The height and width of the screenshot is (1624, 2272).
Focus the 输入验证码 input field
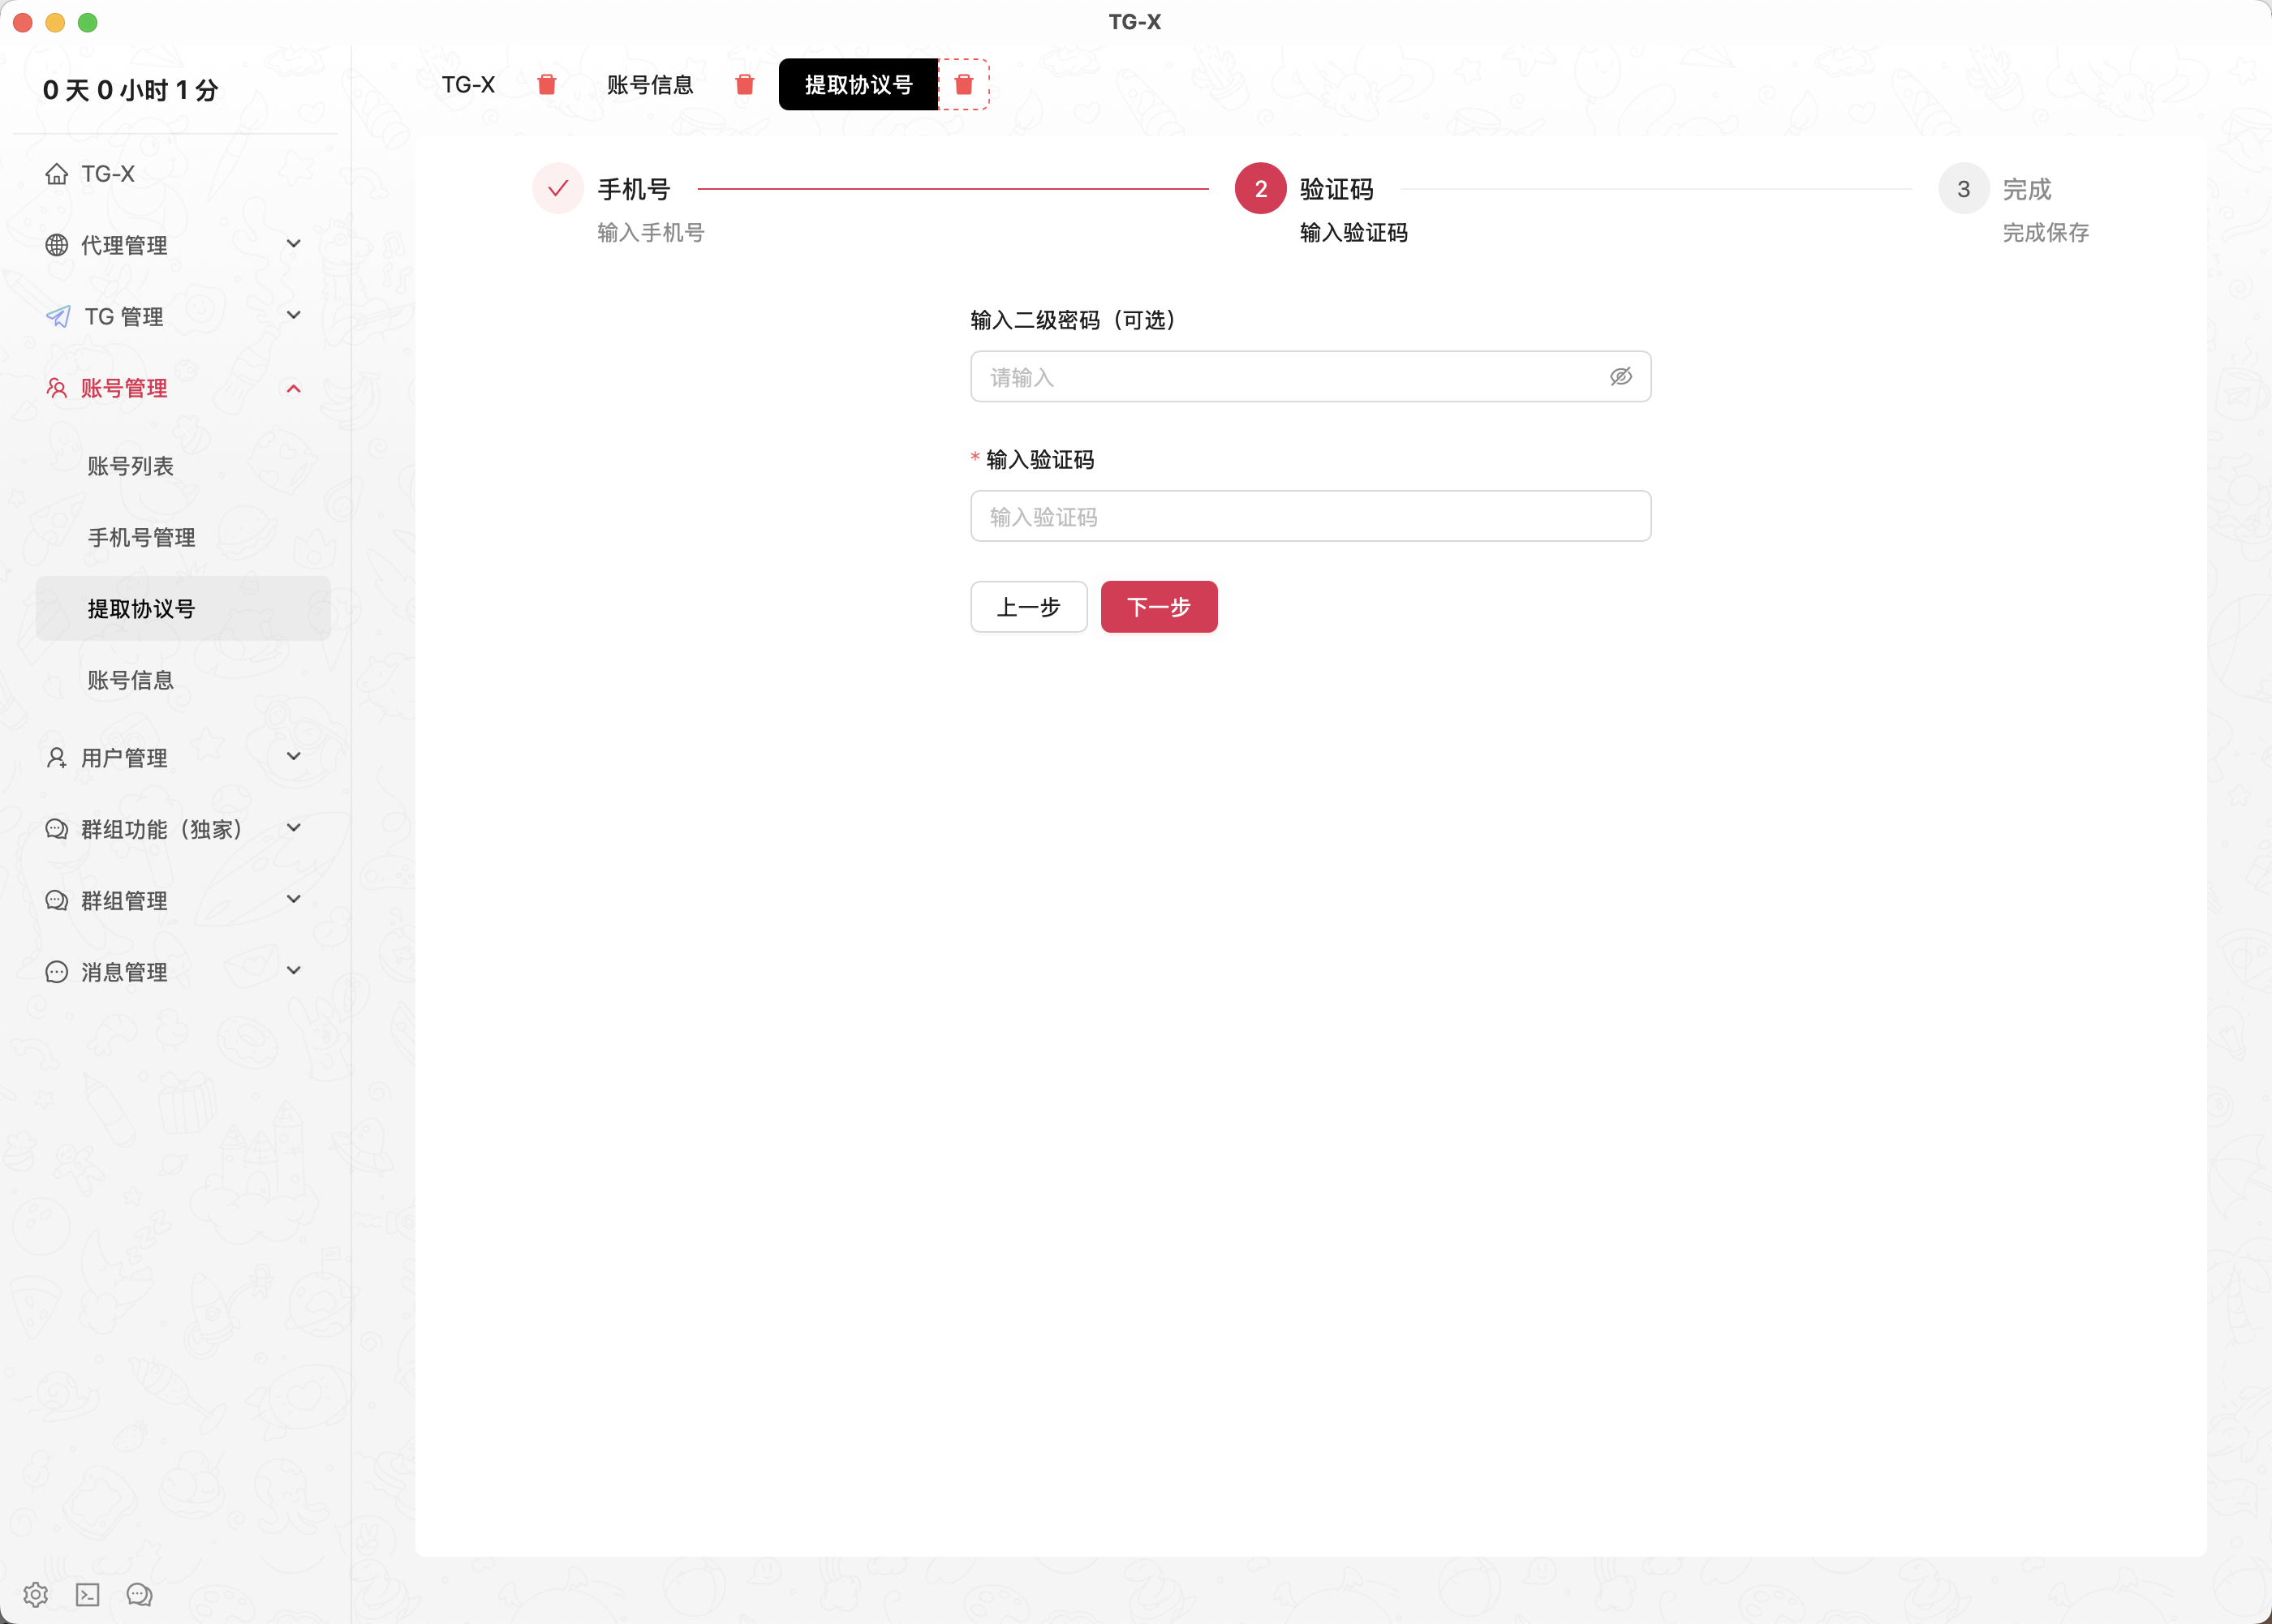(1311, 516)
